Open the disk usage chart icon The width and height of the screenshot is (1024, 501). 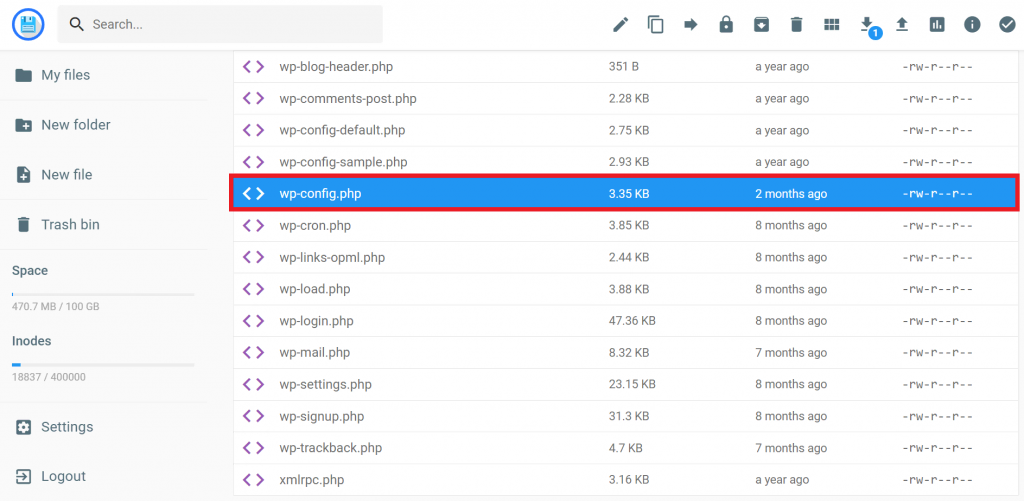(937, 25)
